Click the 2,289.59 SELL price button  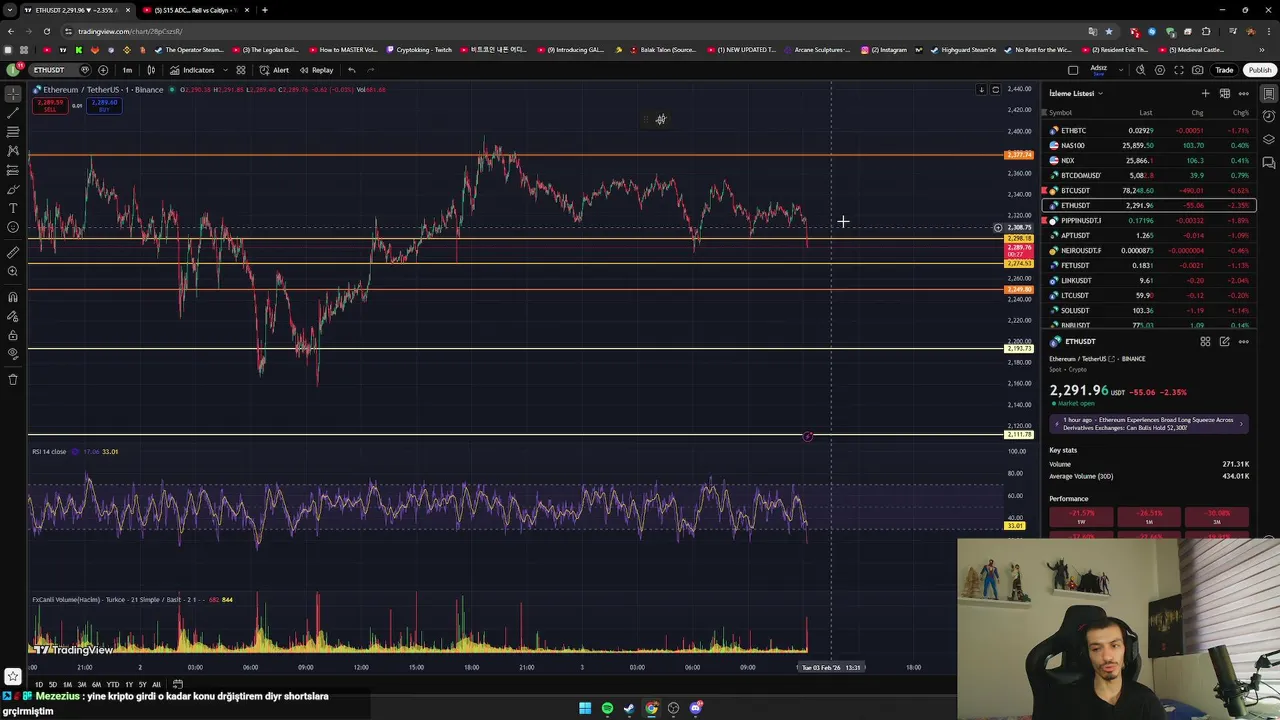point(50,105)
